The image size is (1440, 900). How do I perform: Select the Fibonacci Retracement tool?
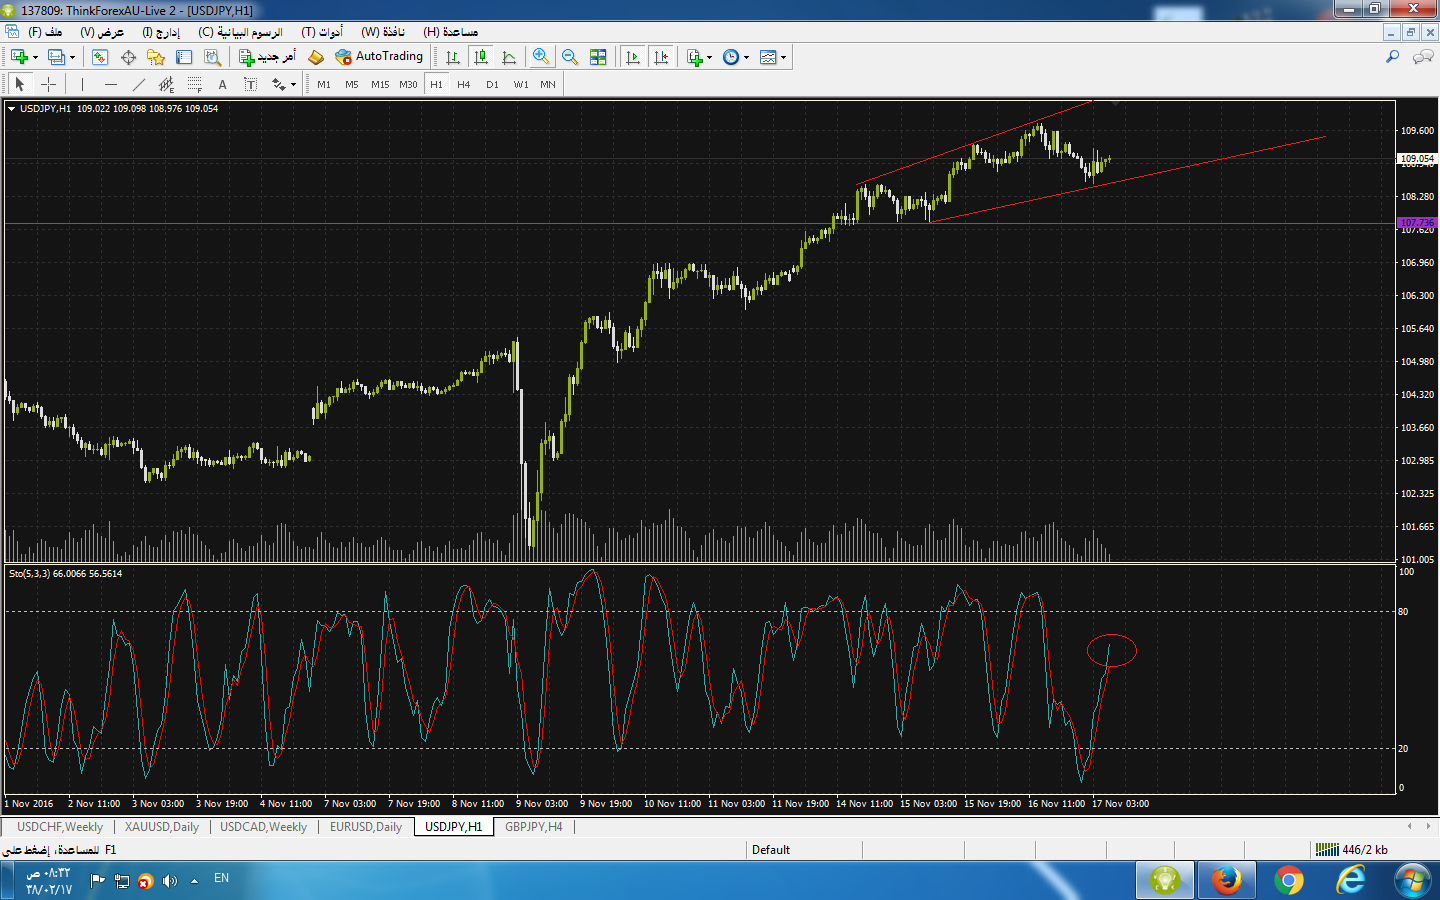tap(194, 85)
